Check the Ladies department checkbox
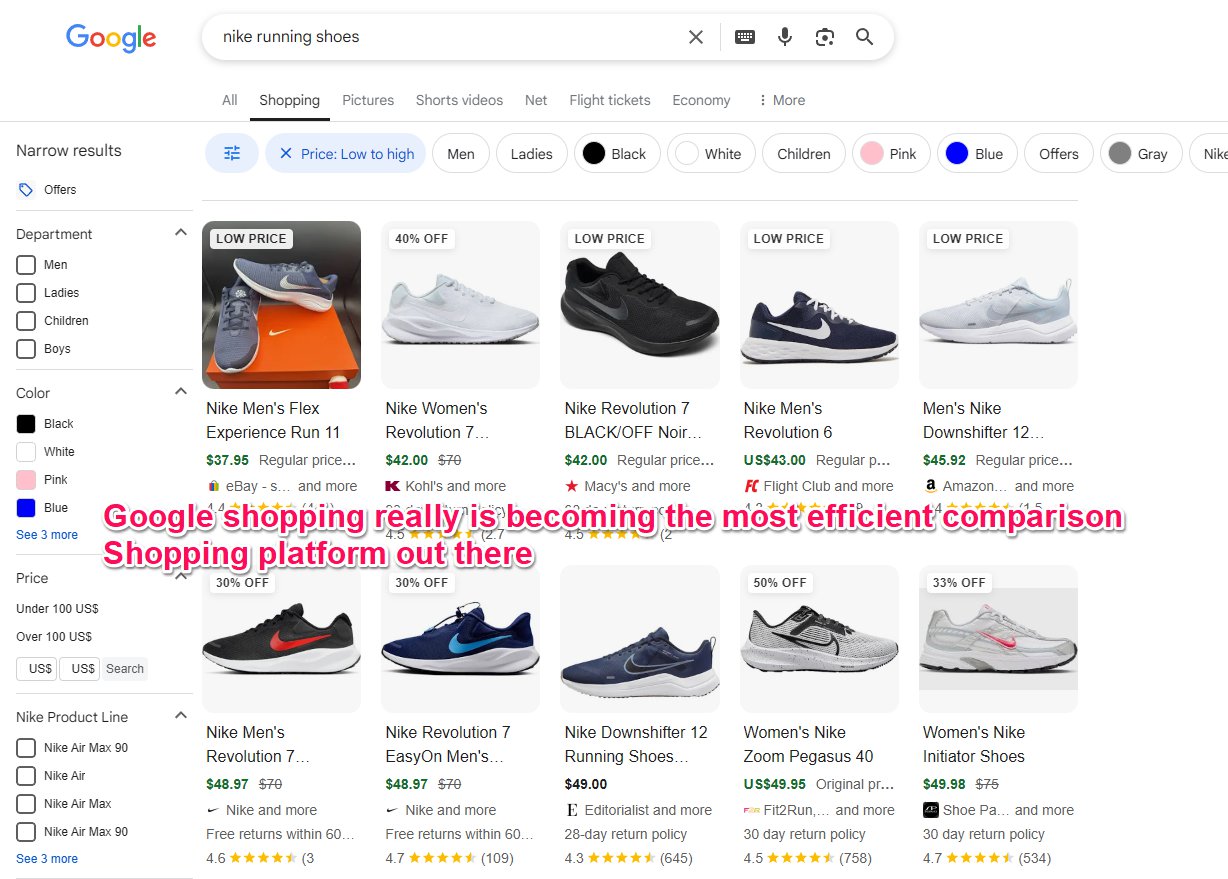This screenshot has height=879, width=1228. click(26, 293)
